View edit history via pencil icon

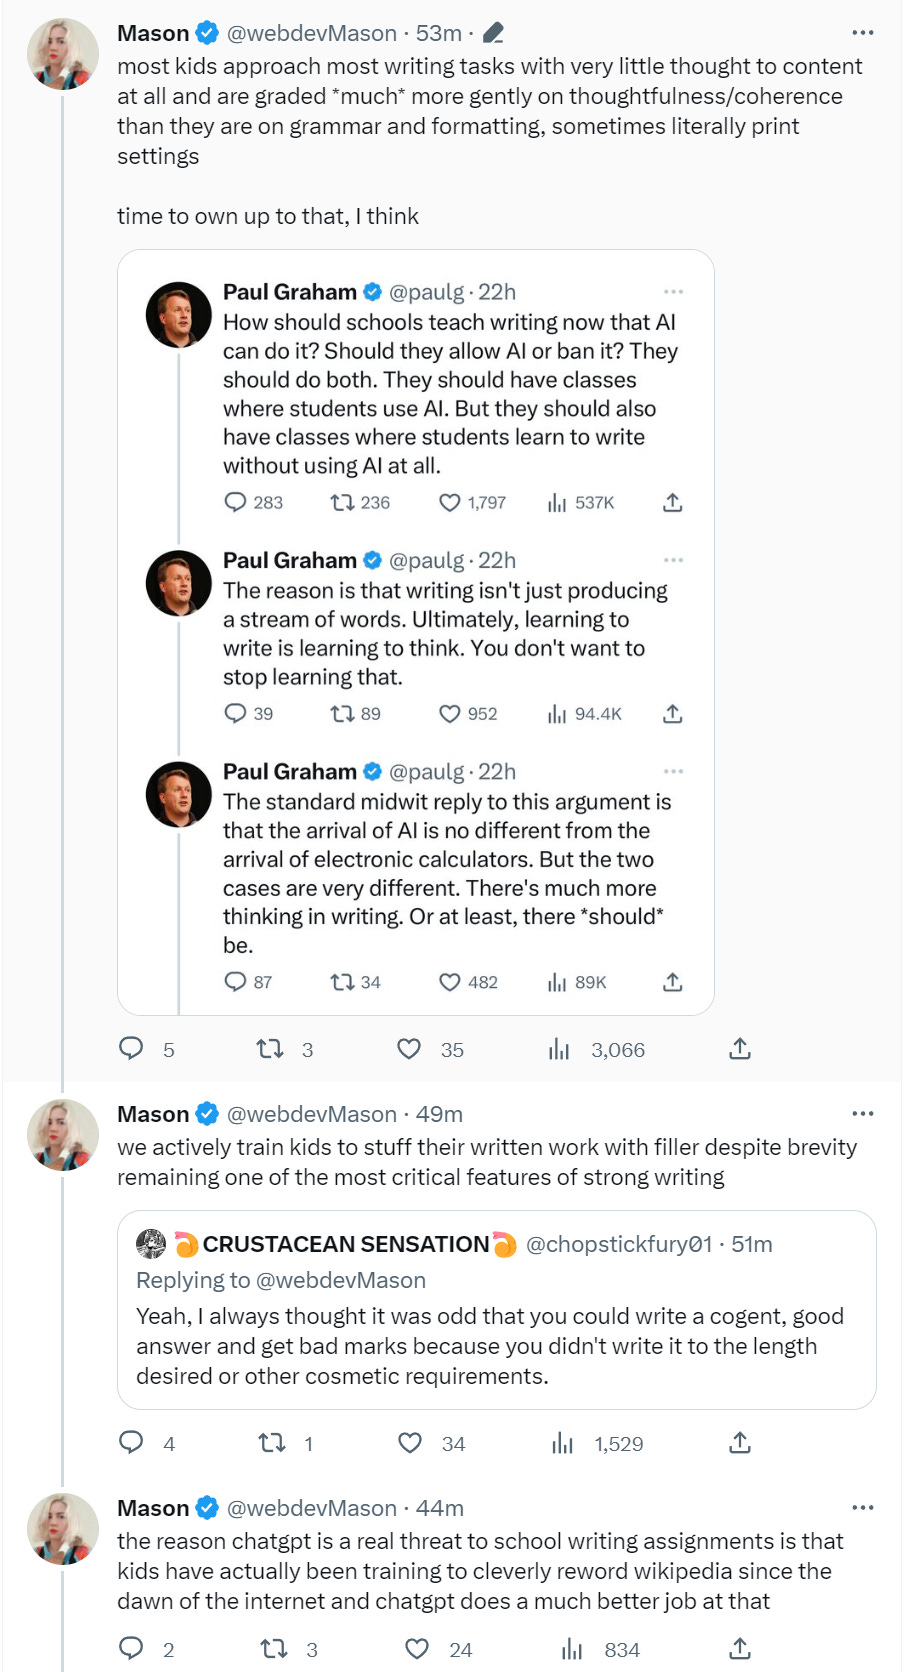tap(492, 34)
